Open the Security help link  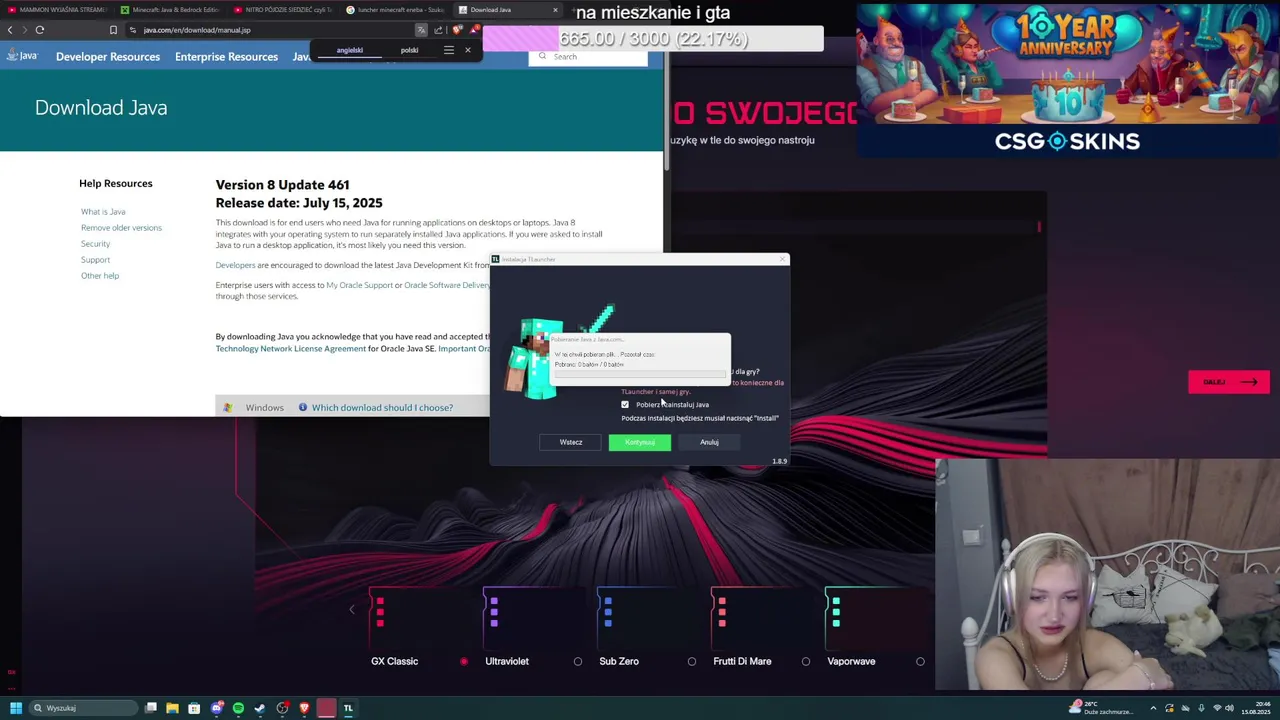click(x=95, y=244)
